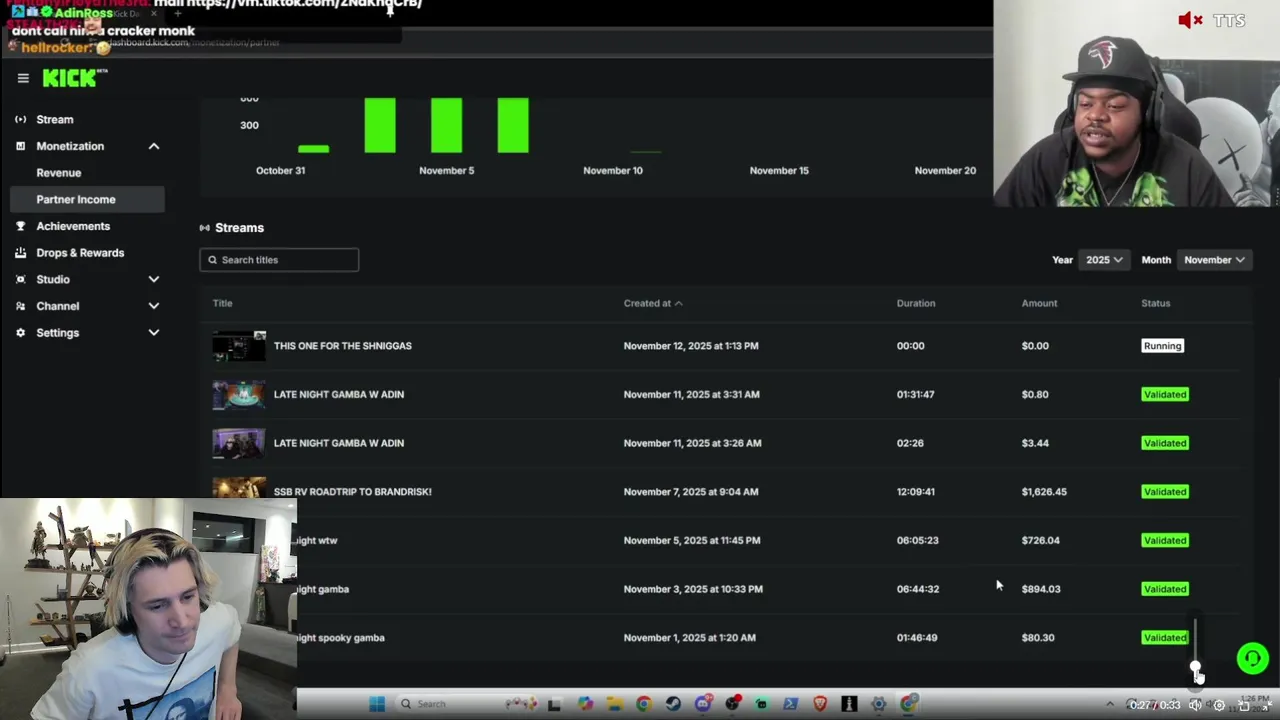Open the Revenue page
This screenshot has height=720, width=1280.
[59, 172]
